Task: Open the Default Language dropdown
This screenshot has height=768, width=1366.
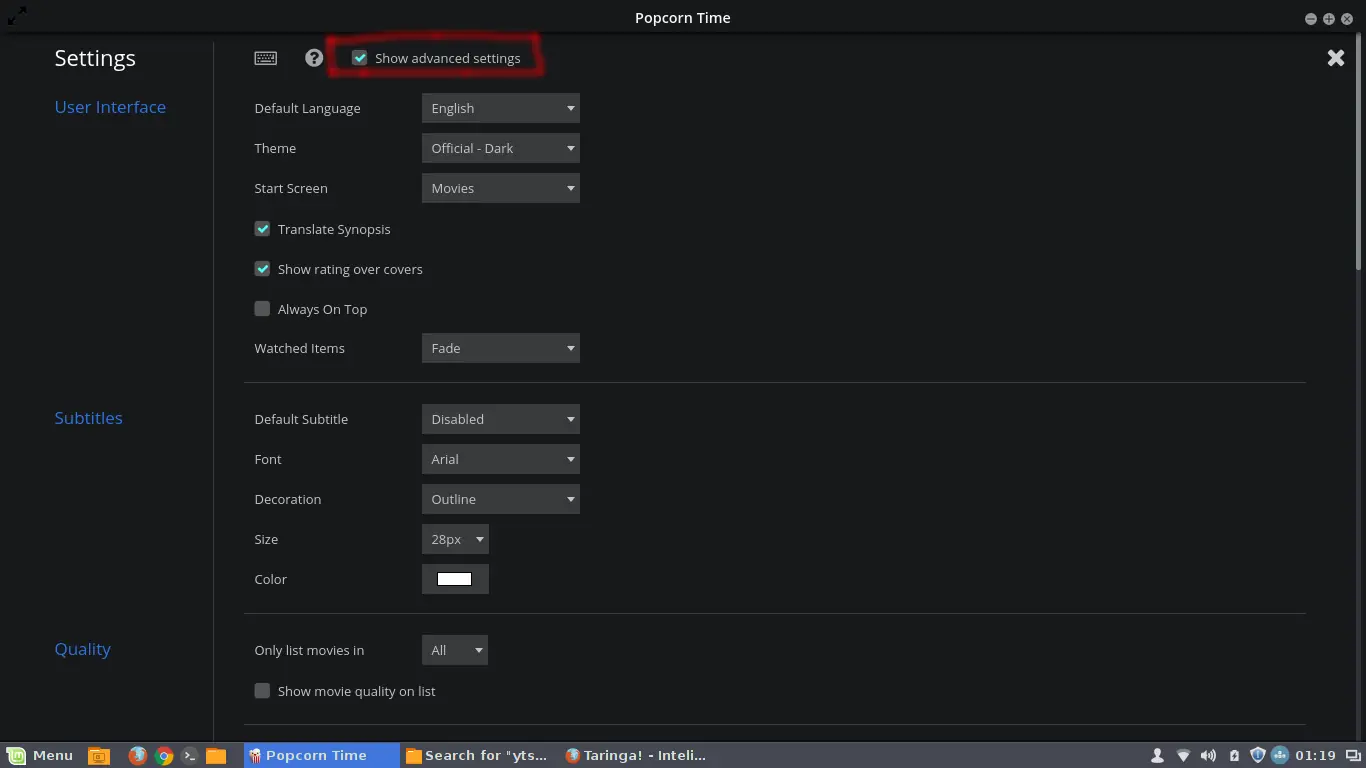Action: click(500, 108)
